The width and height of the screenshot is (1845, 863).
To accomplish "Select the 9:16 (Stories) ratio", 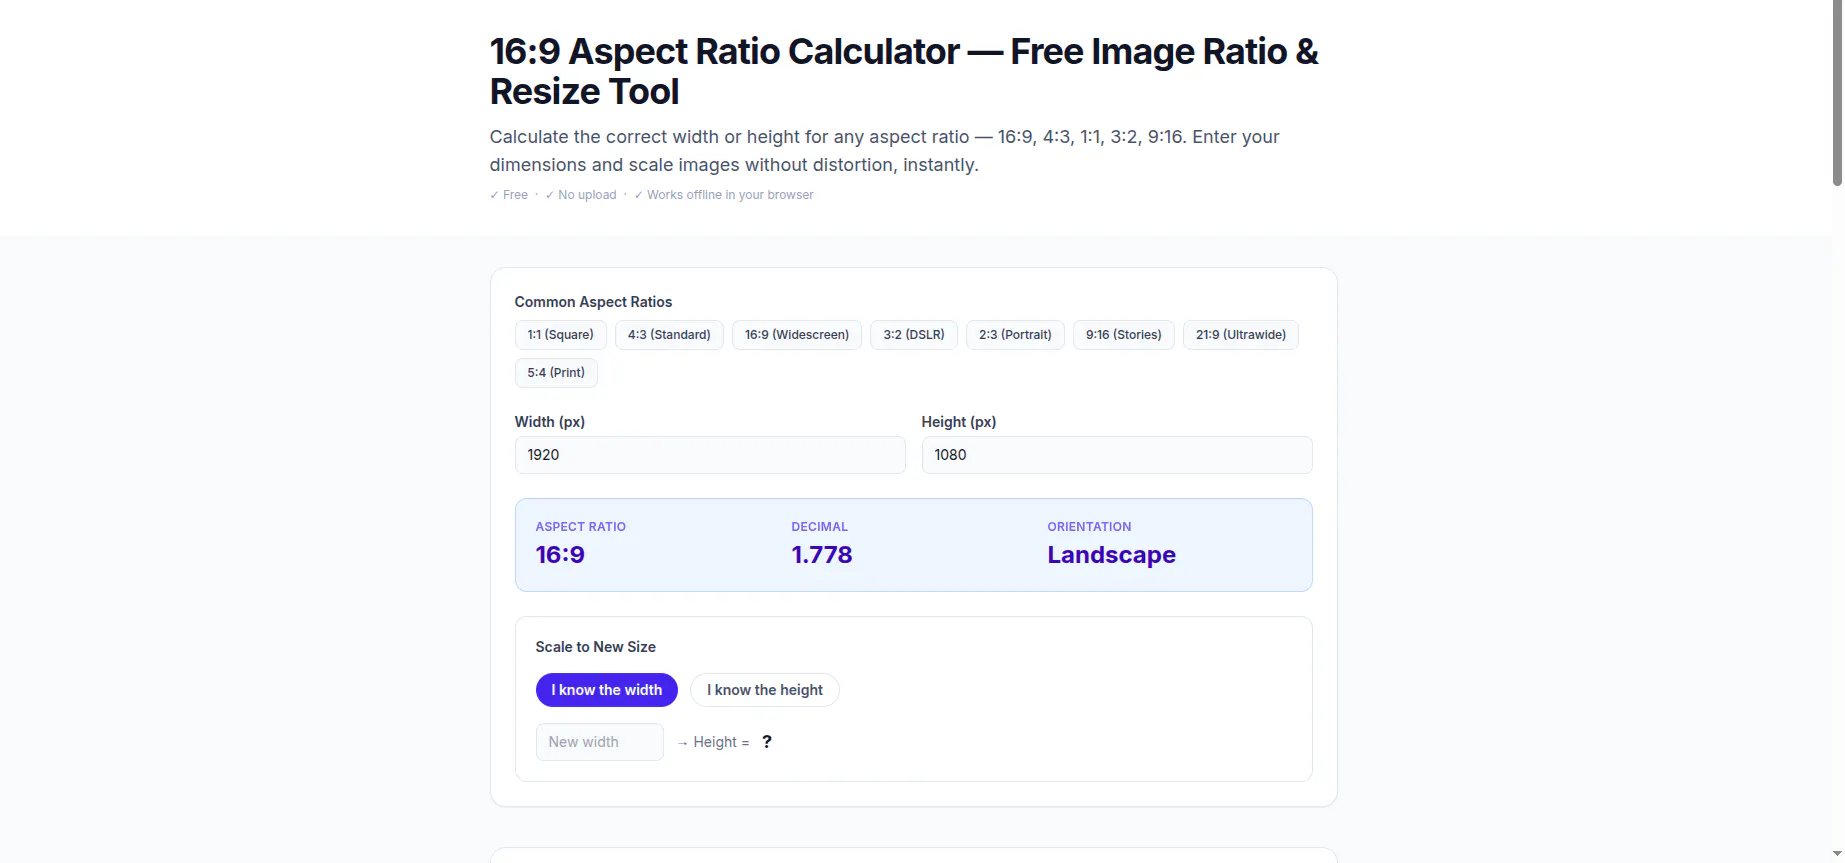I will click(1124, 335).
